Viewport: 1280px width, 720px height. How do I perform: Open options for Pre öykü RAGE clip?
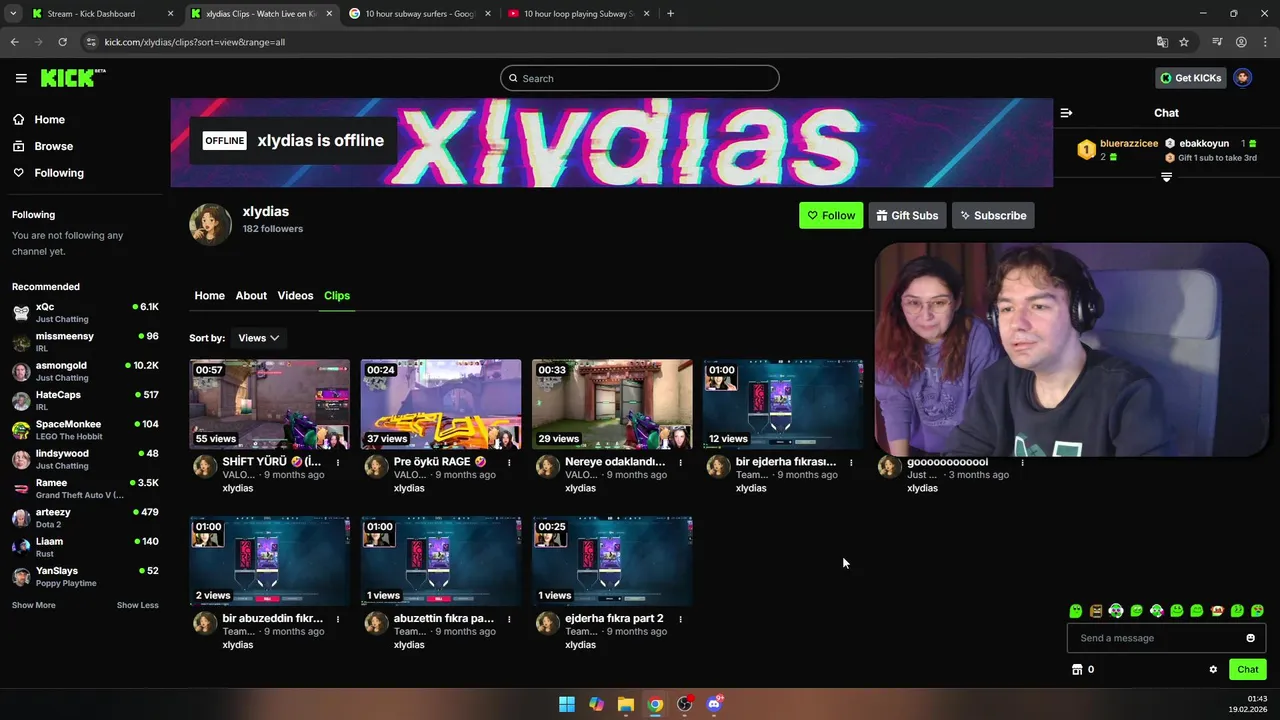(x=509, y=462)
